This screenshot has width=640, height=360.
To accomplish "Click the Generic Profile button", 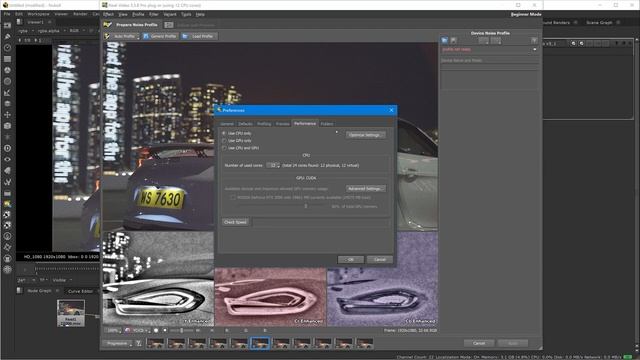I will coord(160,36).
